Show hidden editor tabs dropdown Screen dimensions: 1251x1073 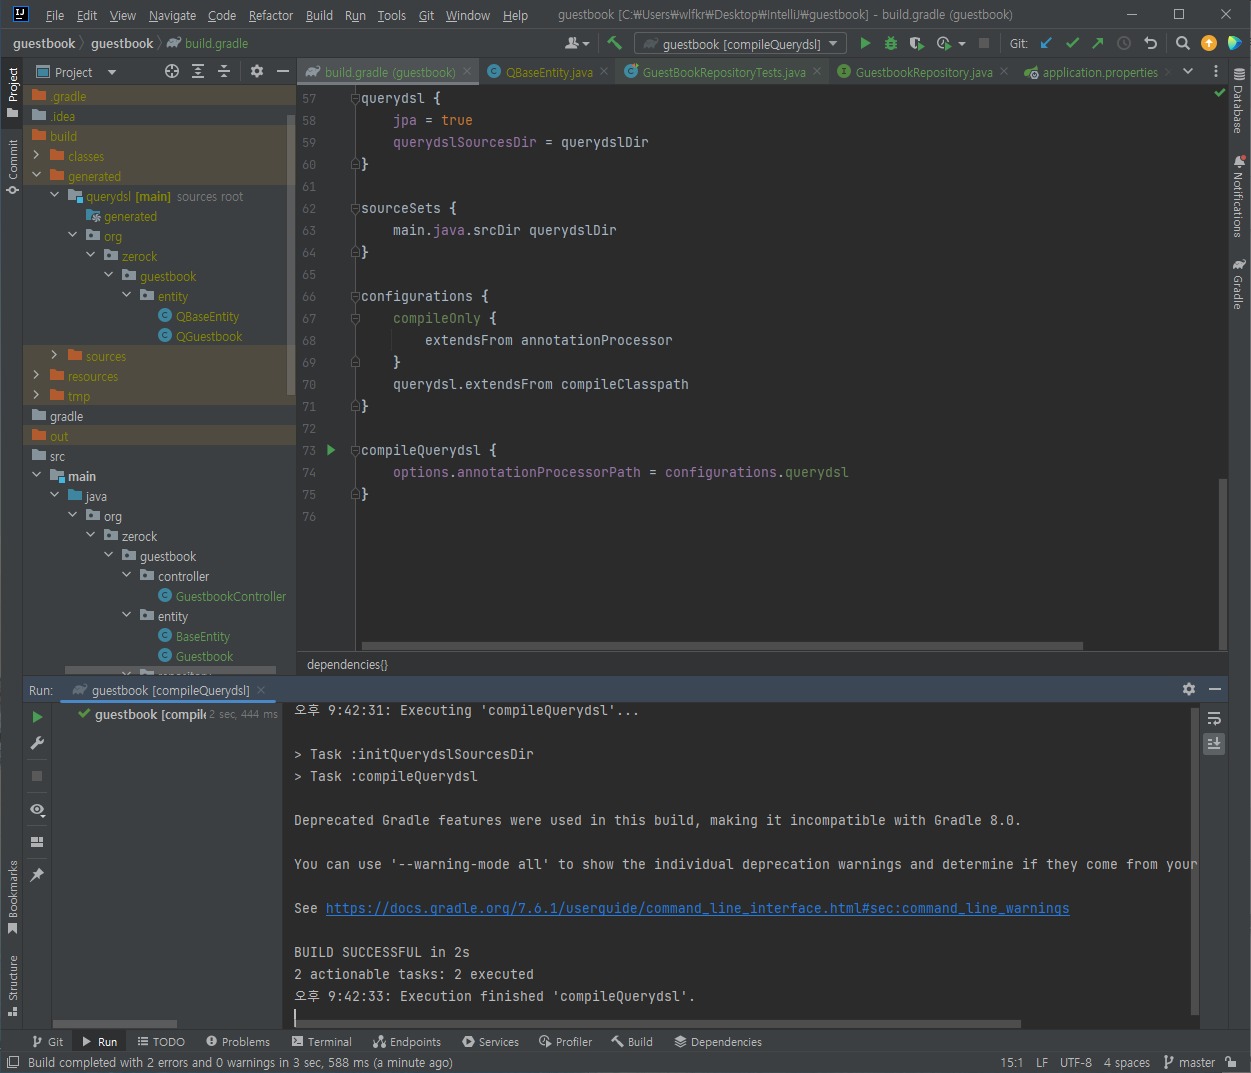pos(1188,71)
